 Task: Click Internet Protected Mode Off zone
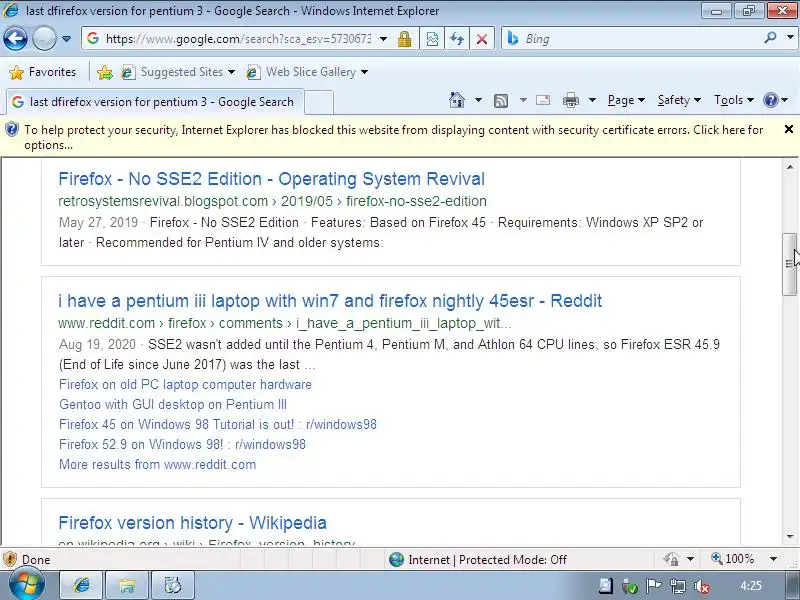pos(478,560)
